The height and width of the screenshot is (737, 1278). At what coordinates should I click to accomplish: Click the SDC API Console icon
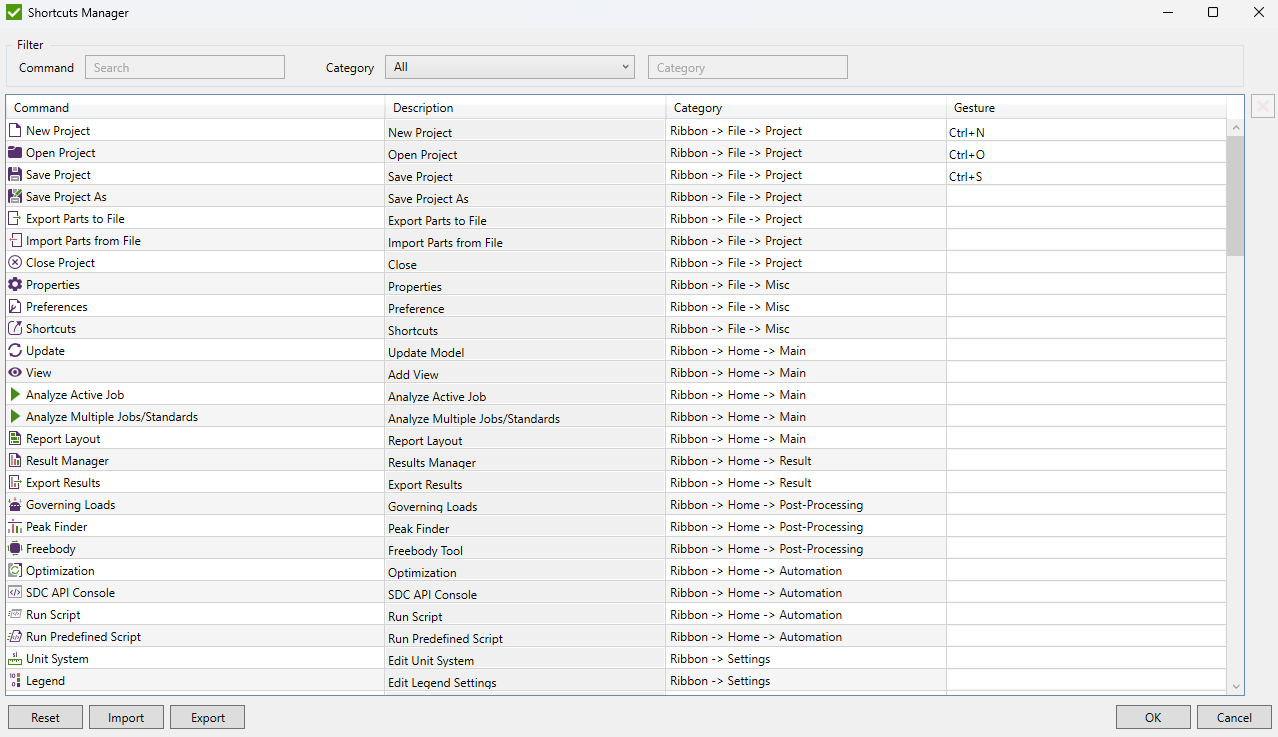pos(15,593)
